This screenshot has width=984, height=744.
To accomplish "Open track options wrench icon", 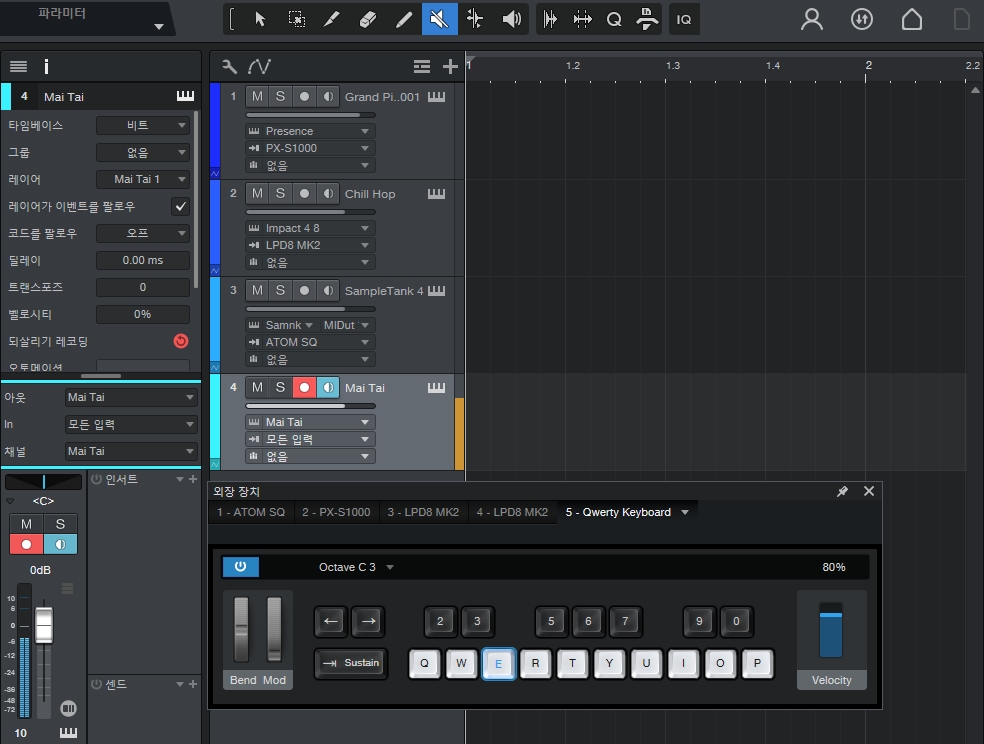I will [x=230, y=66].
